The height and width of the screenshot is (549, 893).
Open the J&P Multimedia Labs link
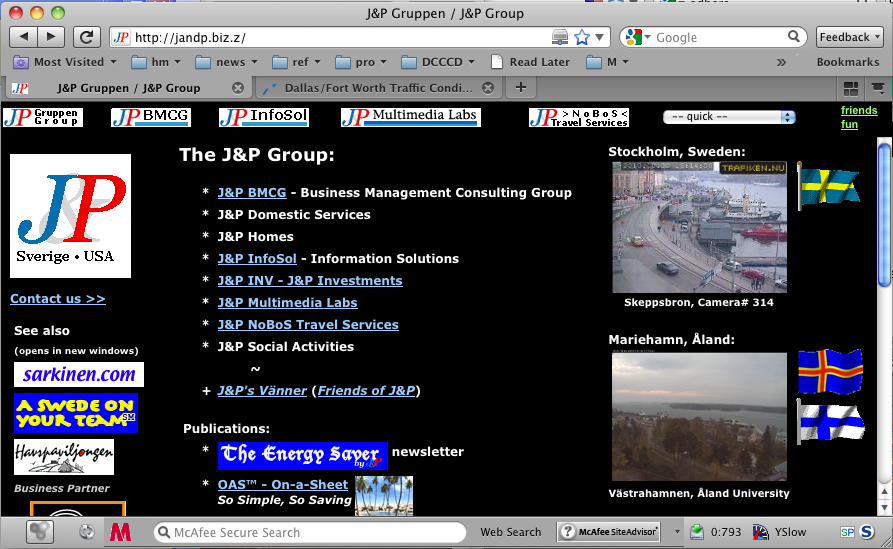pyautogui.click(x=287, y=302)
